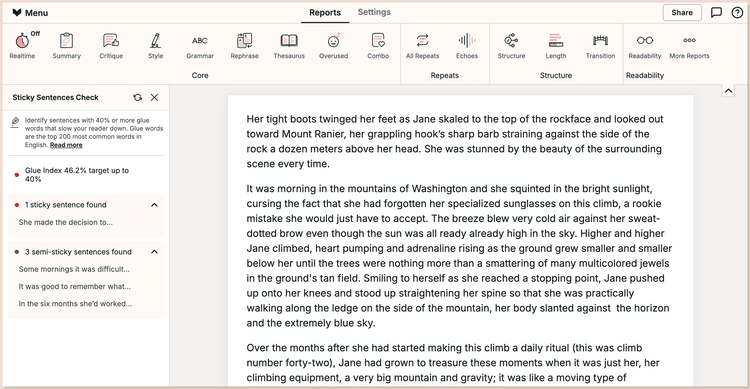This screenshot has height=389, width=750.
Task: Toggle the Realtime checking timer
Action: [22, 45]
